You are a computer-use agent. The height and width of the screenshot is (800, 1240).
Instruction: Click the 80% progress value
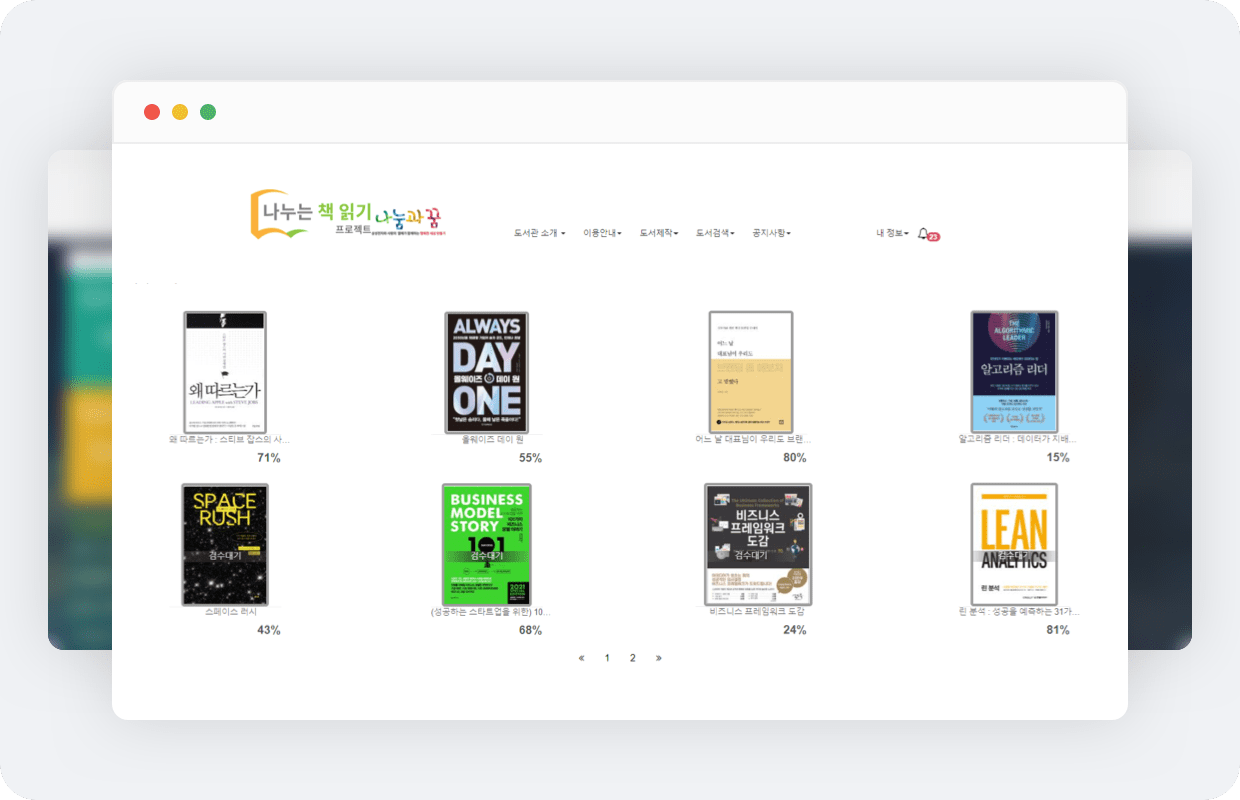point(795,458)
